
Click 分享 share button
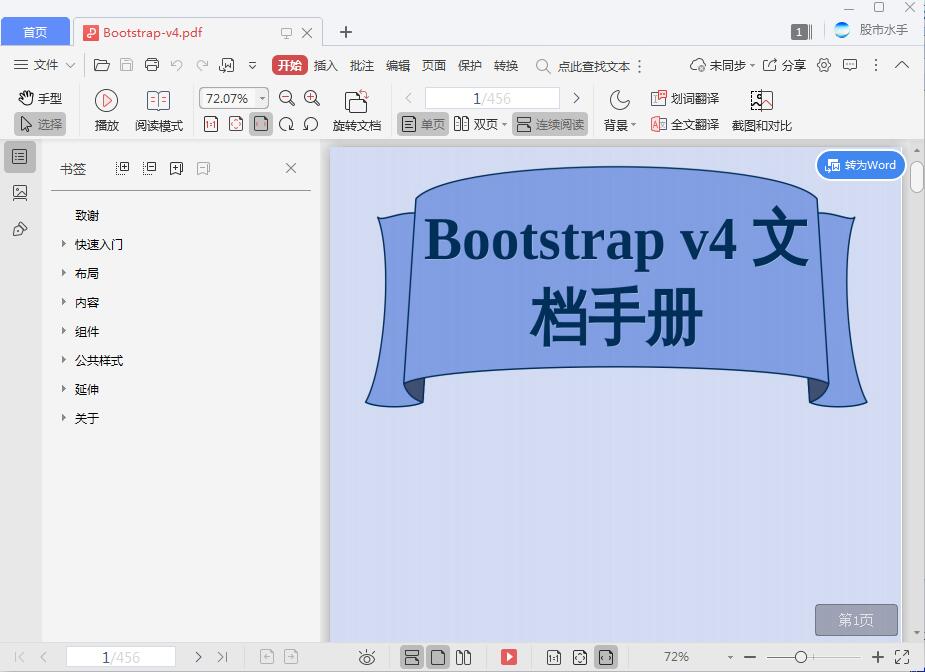(x=784, y=65)
